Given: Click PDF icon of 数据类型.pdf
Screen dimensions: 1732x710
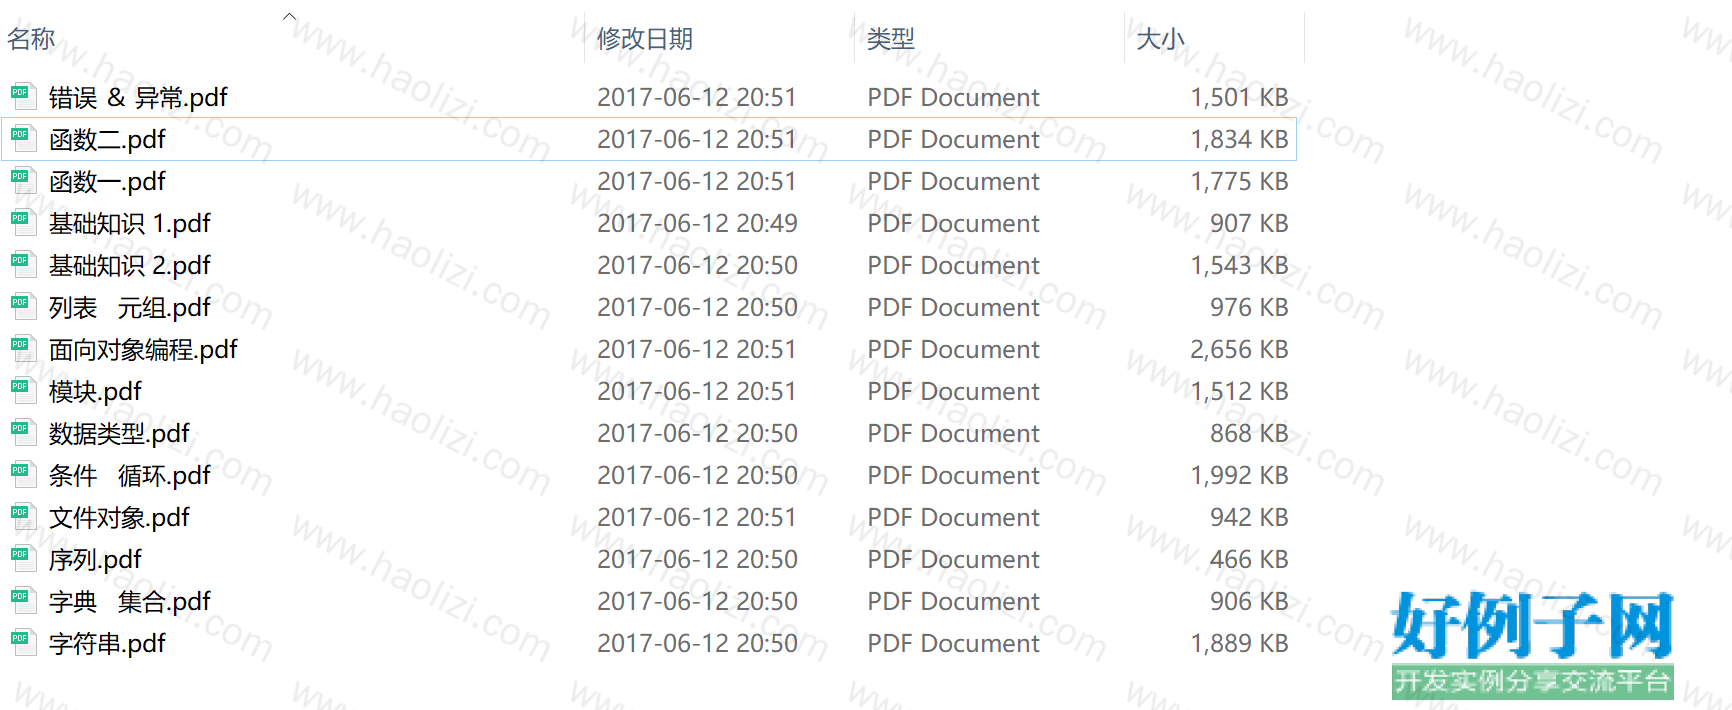Looking at the screenshot, I should 23,433.
